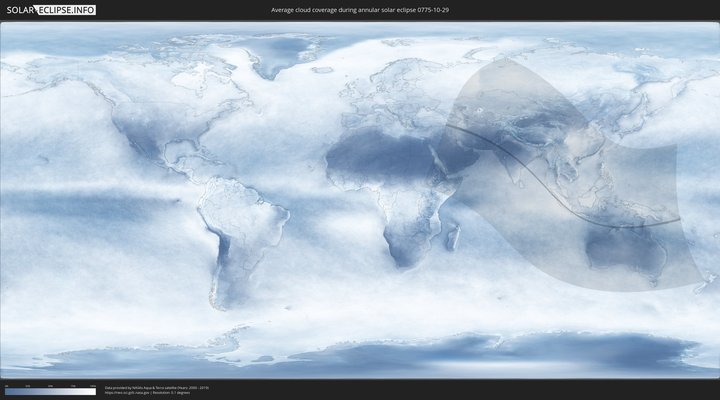The height and width of the screenshot is (400, 720).
Task: Click the NASA data attribution text line
Action: [157, 388]
